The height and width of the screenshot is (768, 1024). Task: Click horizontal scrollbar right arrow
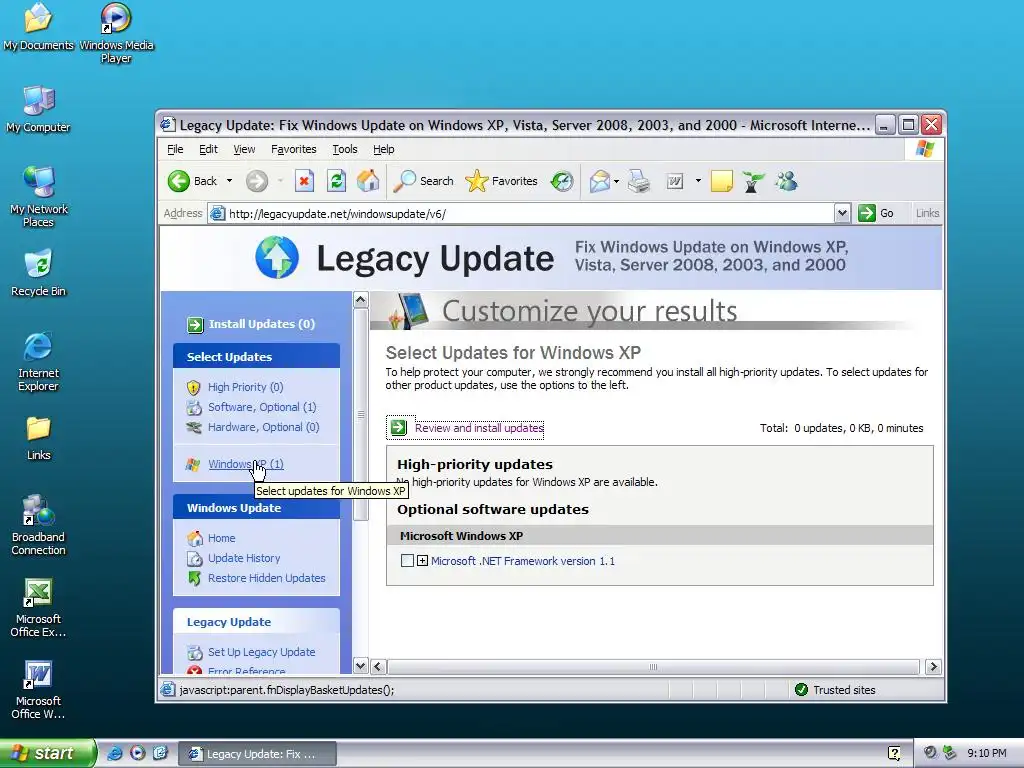coord(933,666)
